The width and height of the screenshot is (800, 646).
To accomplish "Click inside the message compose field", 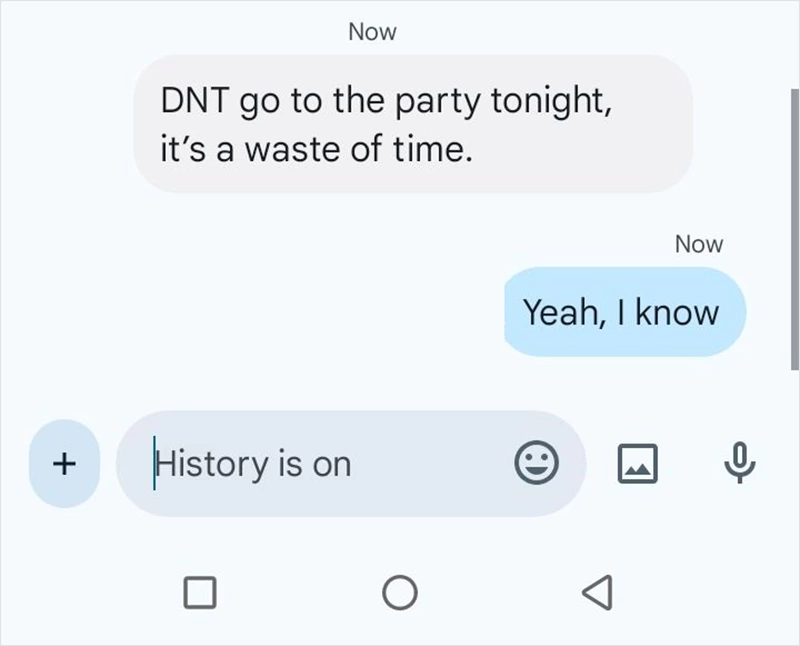I will (x=300, y=462).
